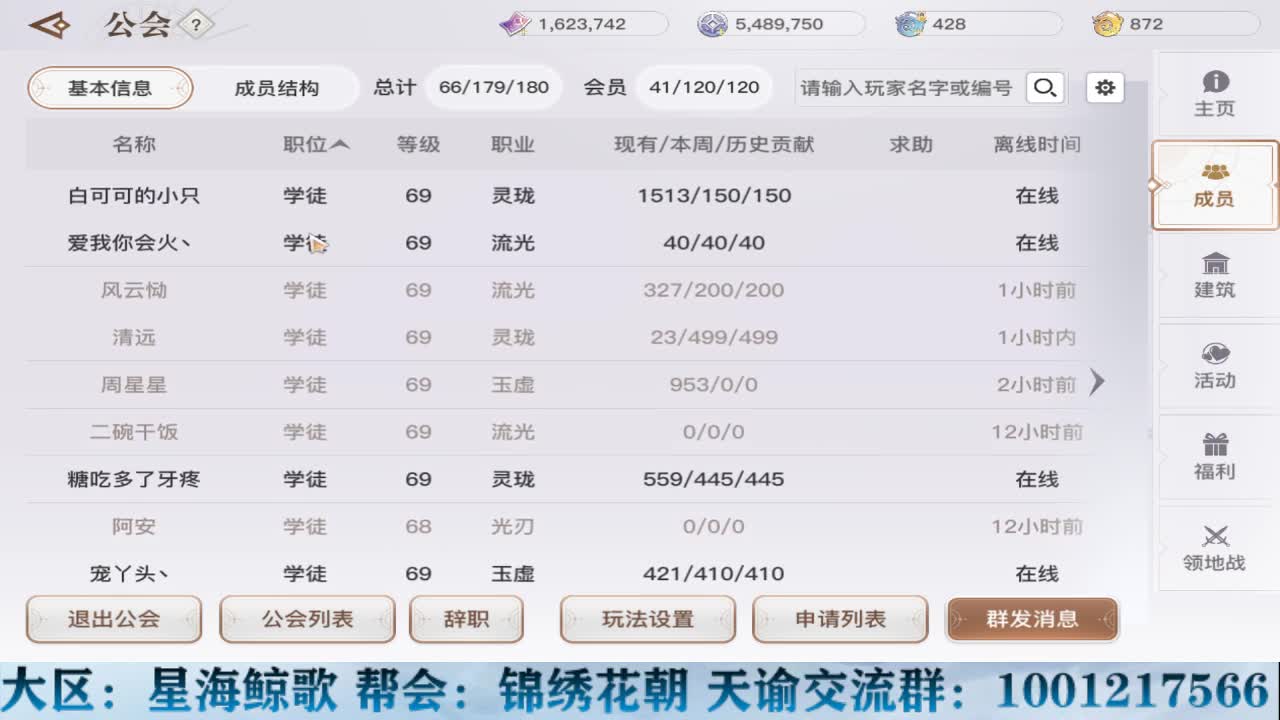Viewport: 1280px width, 720px height.
Task: Open the 活动 panel from the sidebar
Action: [x=1214, y=367]
